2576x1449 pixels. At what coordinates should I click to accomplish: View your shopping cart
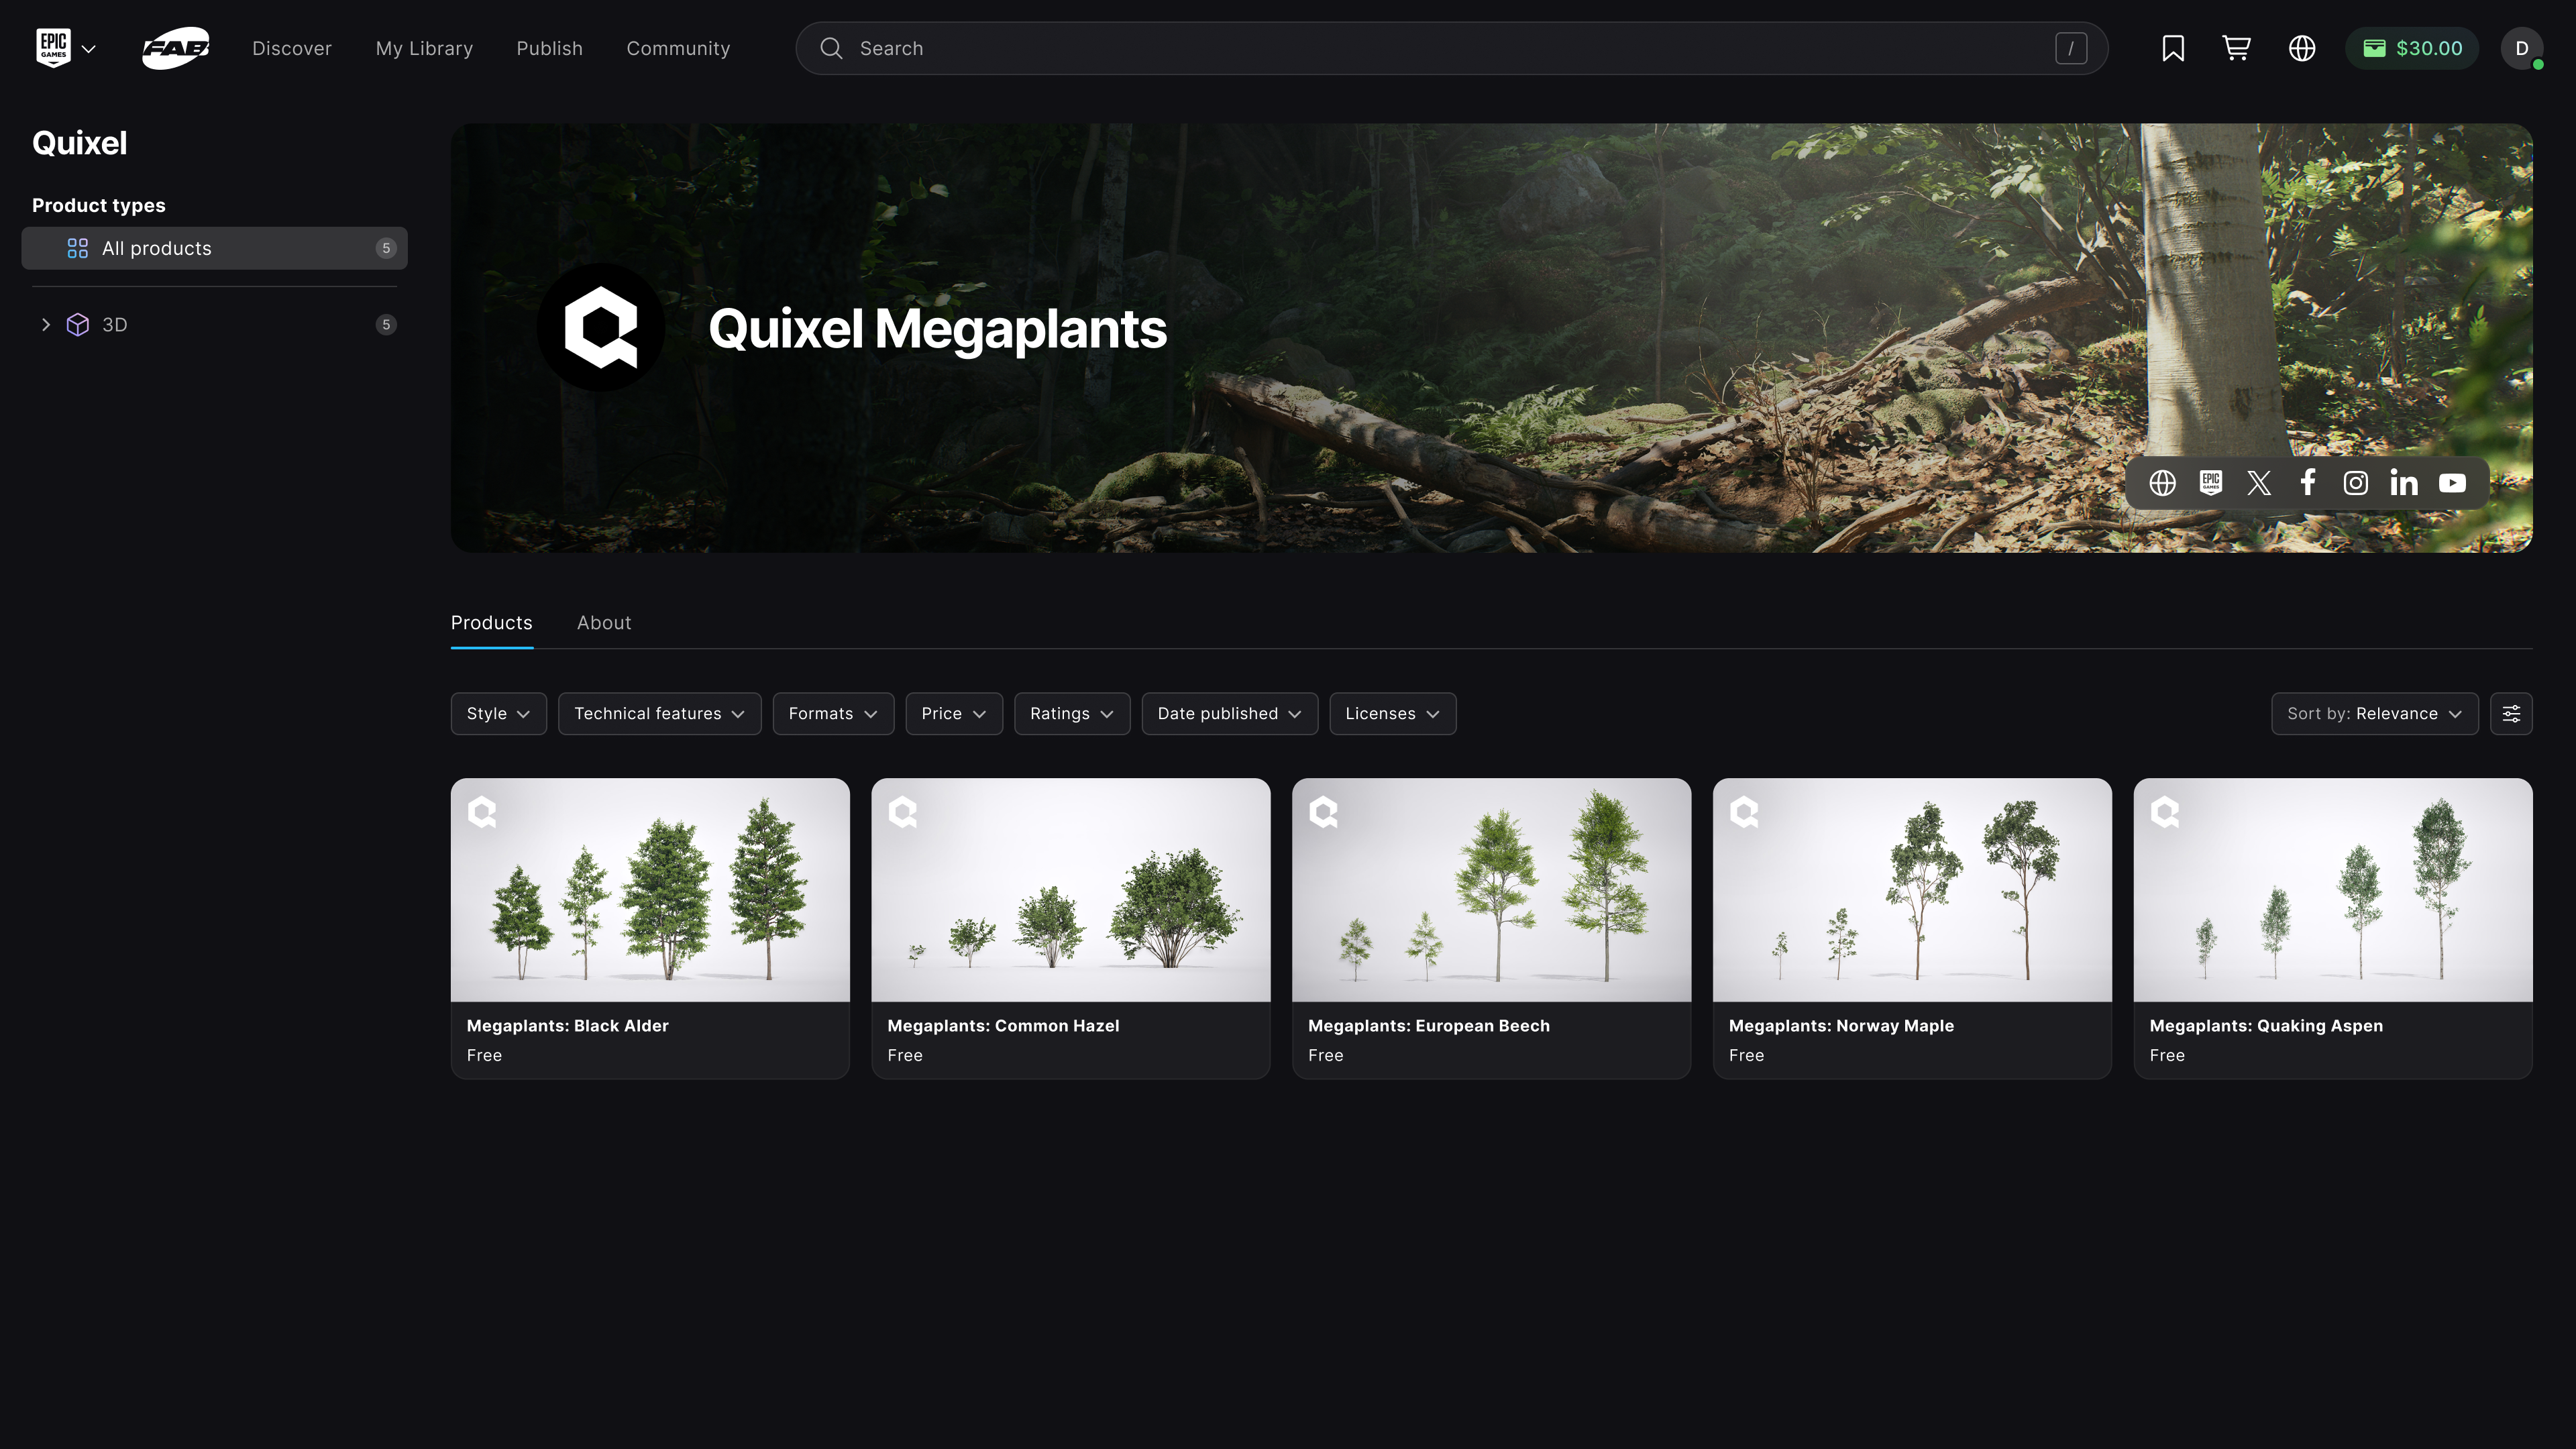2237,48
